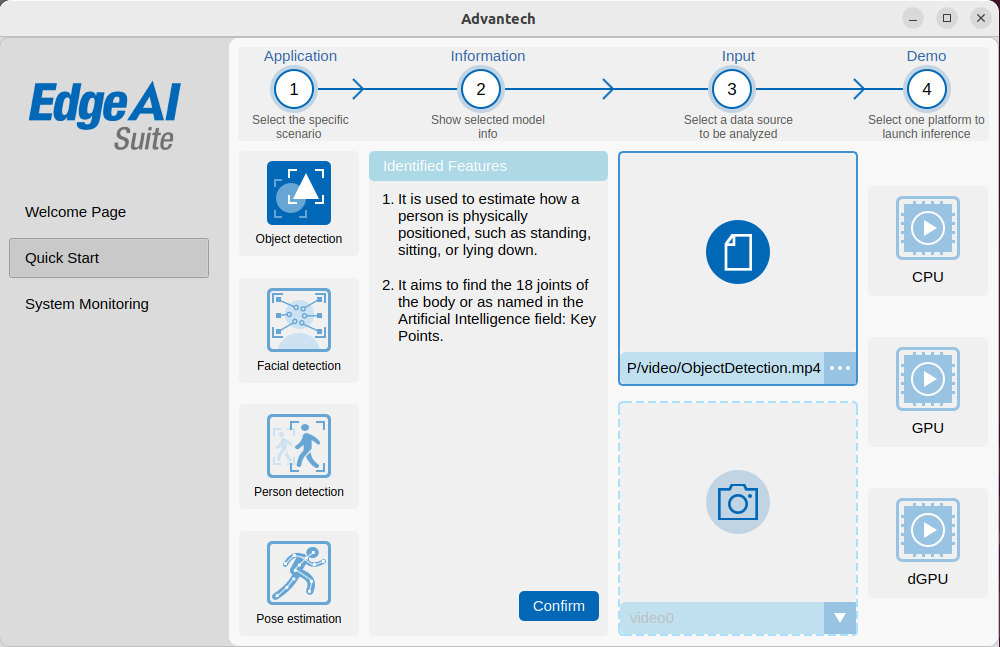1000x647 pixels.
Task: Choose the Facial detection scenario icon
Action: (x=298, y=320)
